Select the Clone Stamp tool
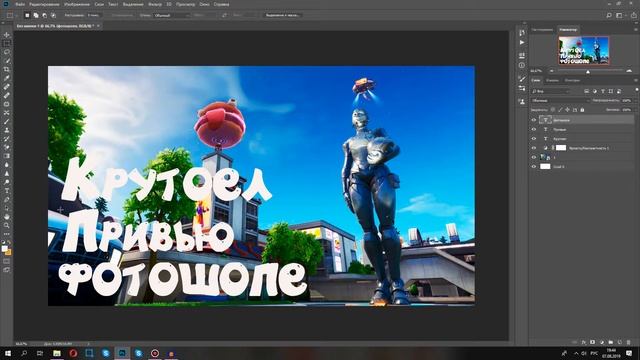 pos(7,130)
